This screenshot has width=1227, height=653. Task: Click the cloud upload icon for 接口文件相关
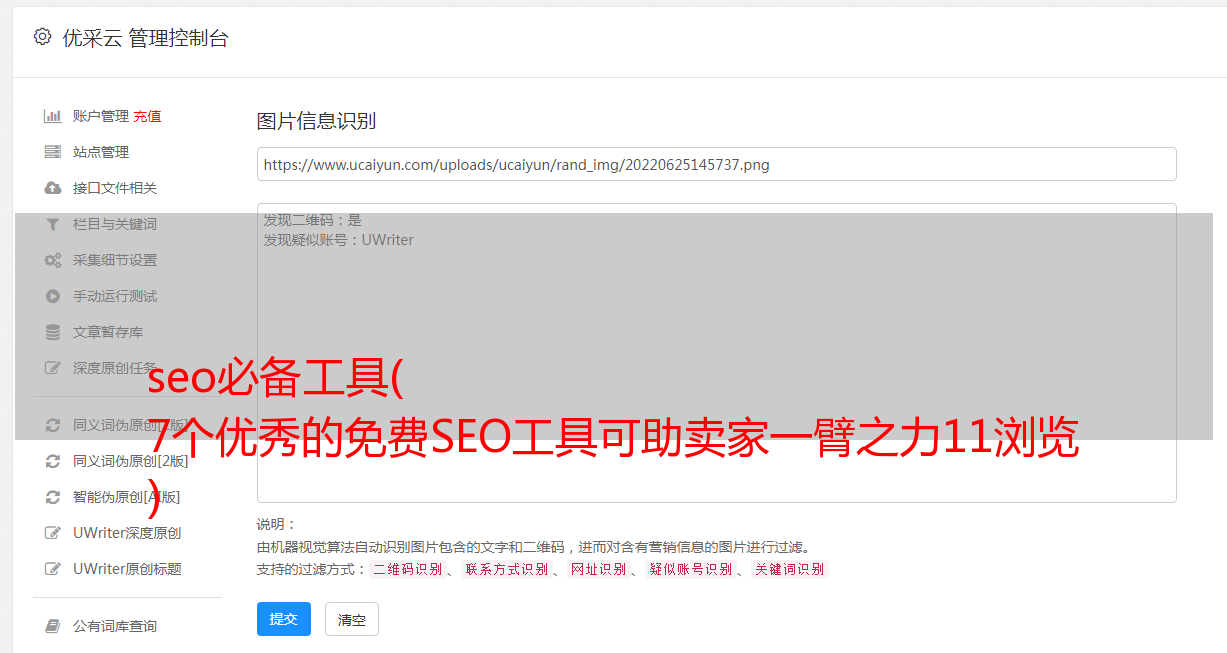point(53,188)
